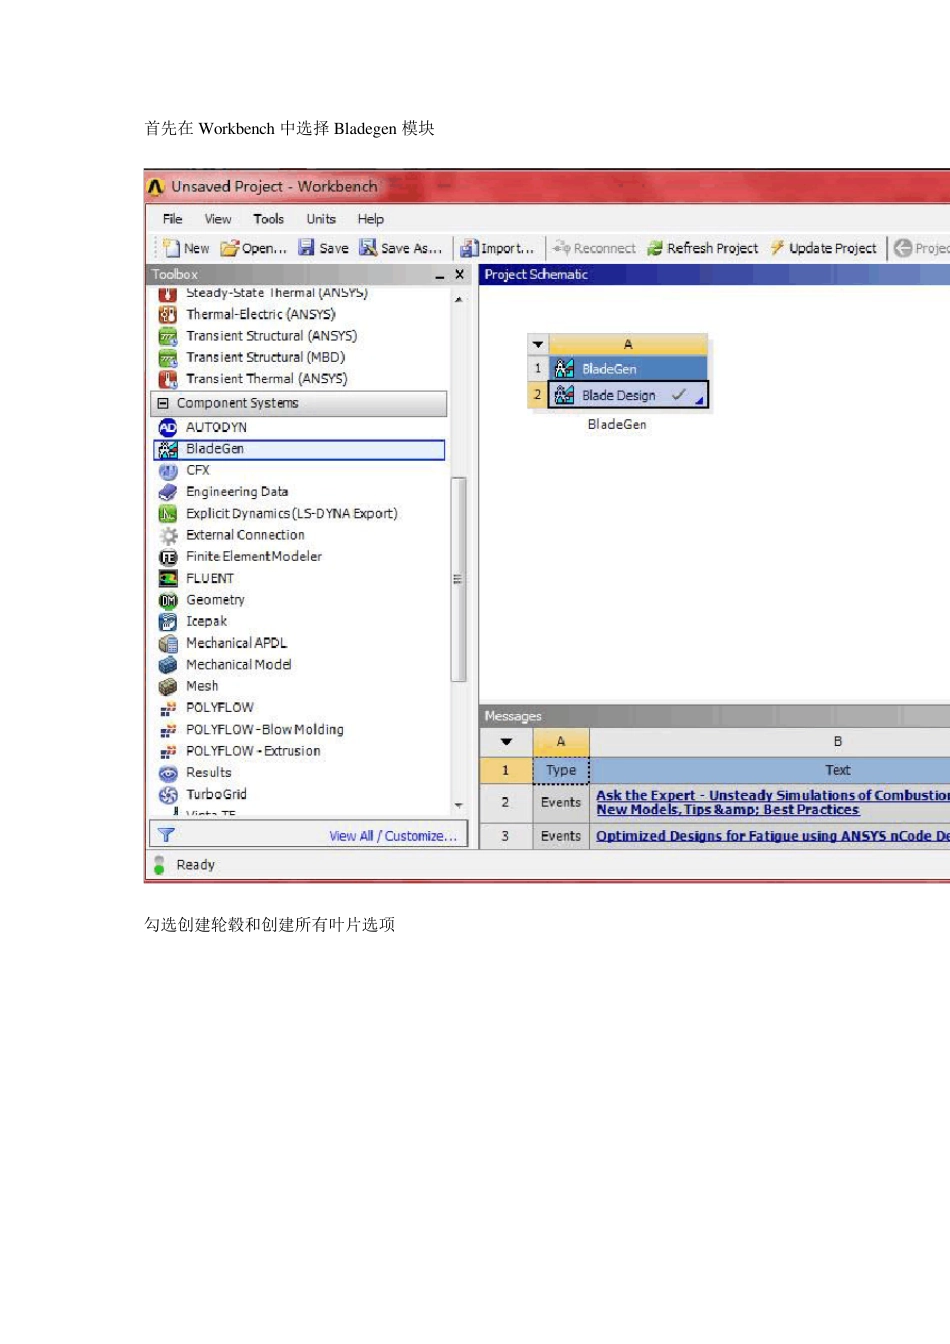Open the Messages table dropdown arrow

[x=506, y=742]
